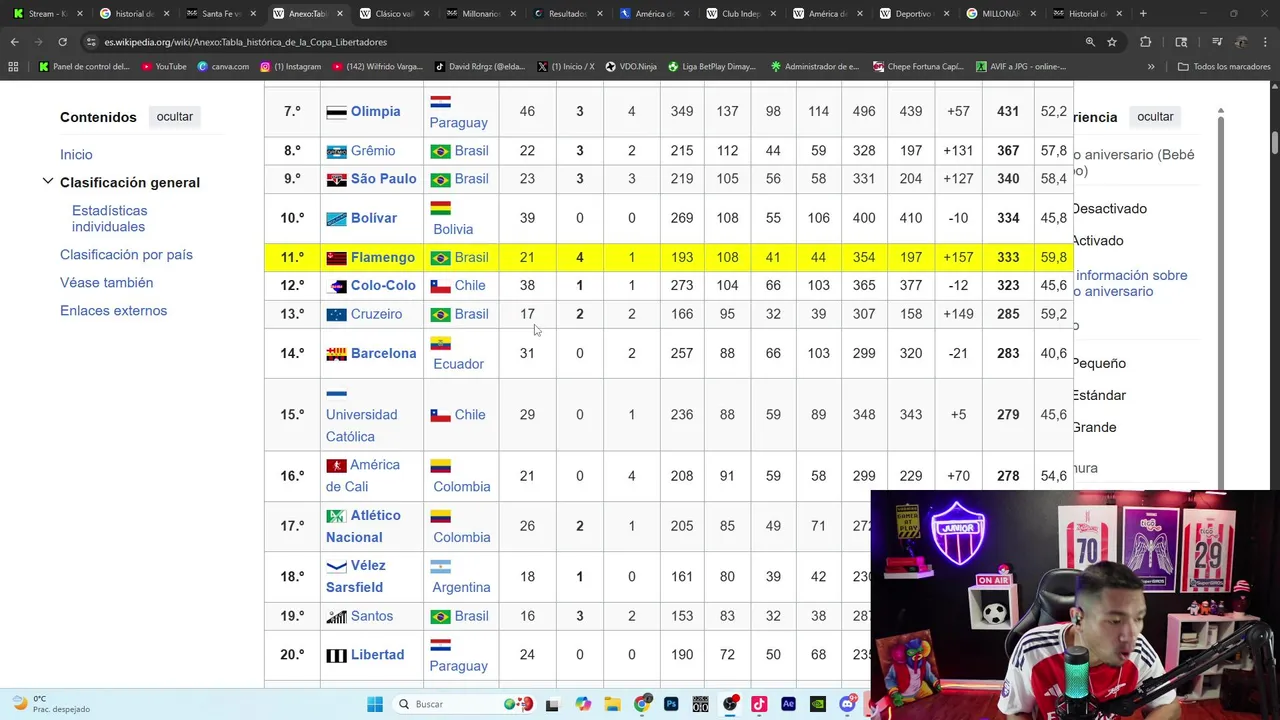Open the Todos los marcadores folder

click(1224, 66)
